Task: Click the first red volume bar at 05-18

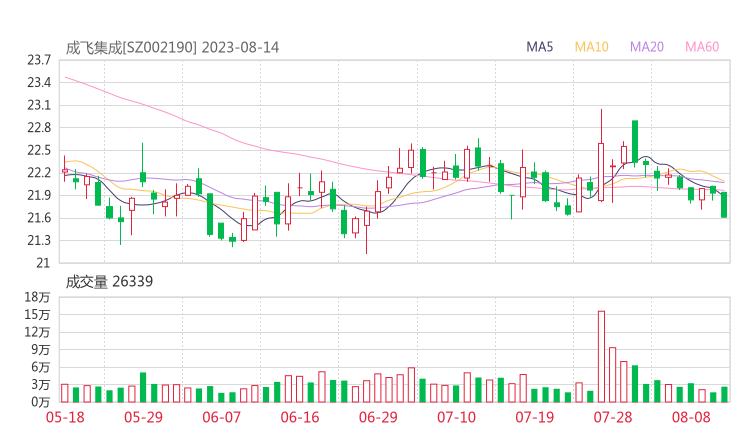Action: click(x=65, y=393)
